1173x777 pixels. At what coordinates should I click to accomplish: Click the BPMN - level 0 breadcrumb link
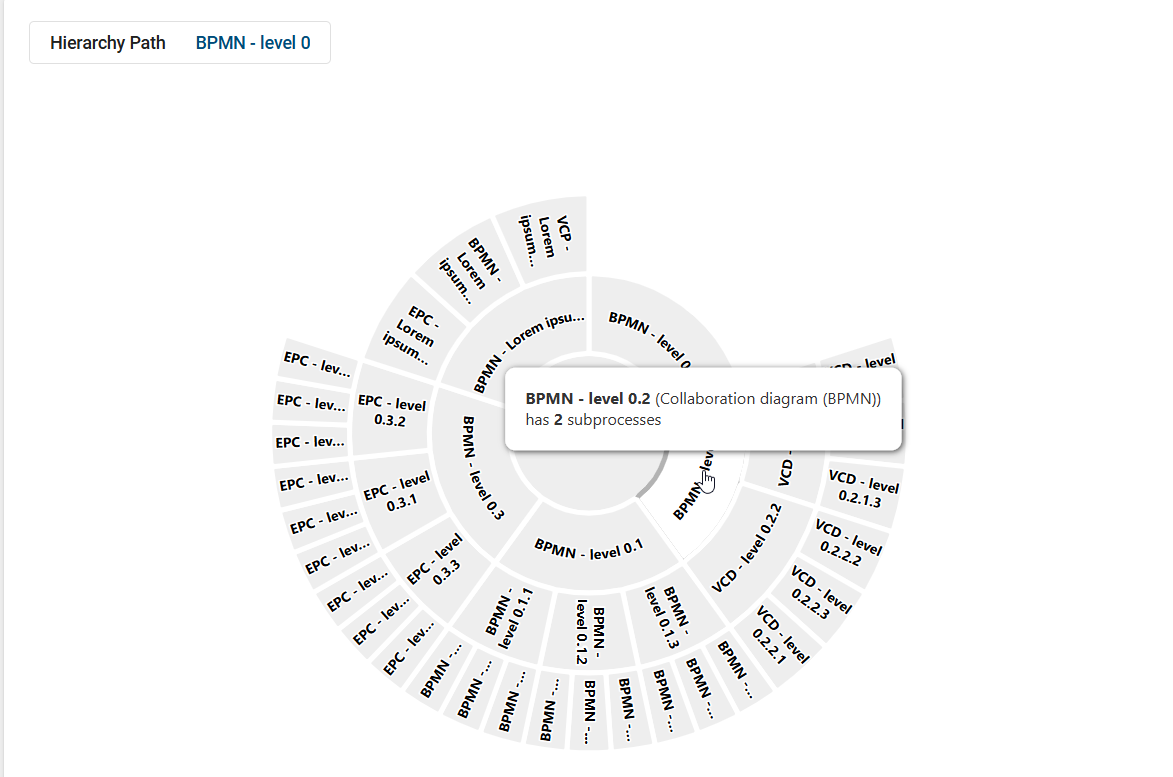(x=252, y=42)
